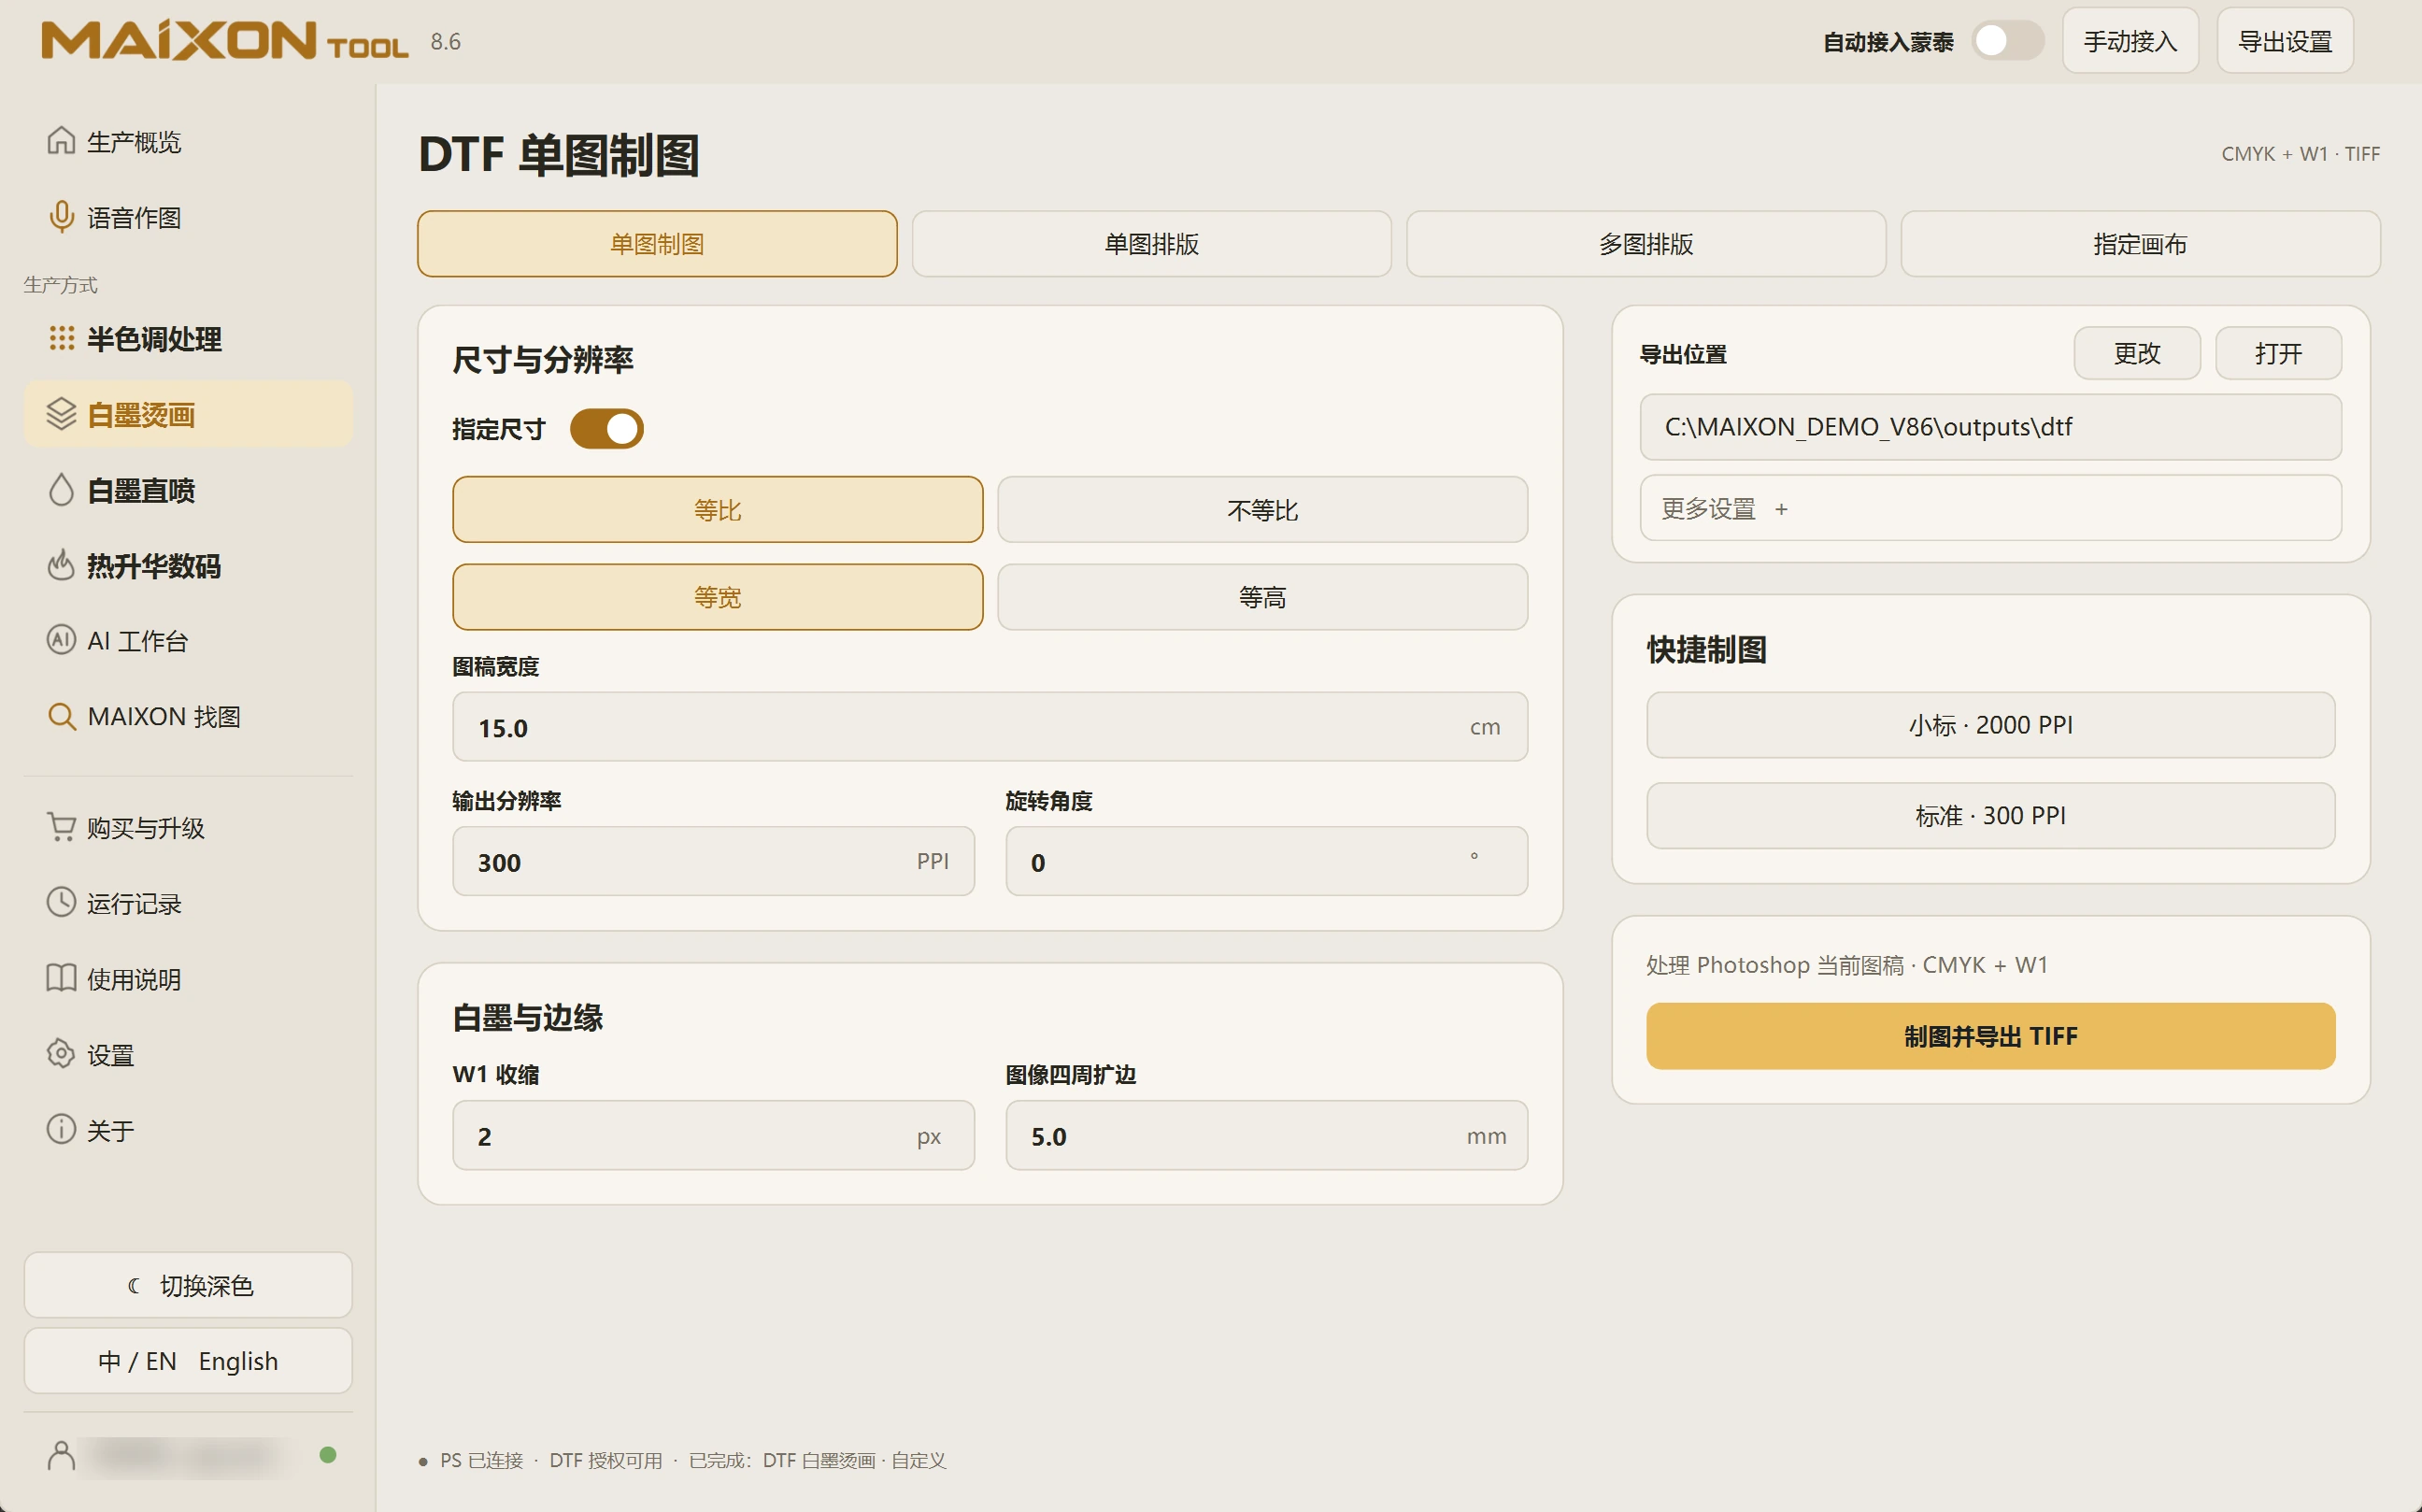This screenshot has width=2422, height=1512.
Task: Choose the 等宽 option
Action: [x=717, y=597]
